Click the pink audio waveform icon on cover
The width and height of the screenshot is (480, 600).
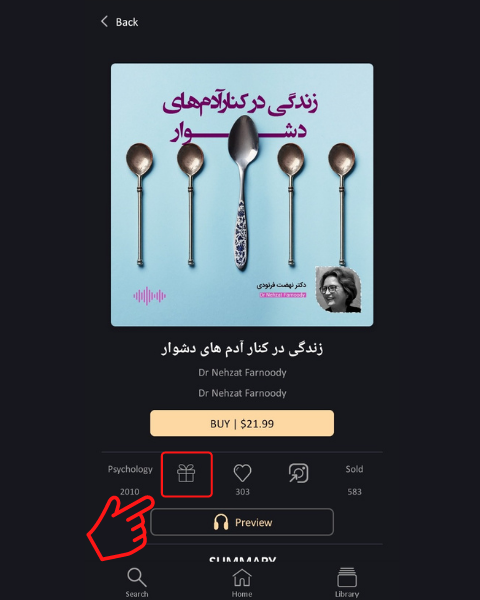tap(150, 296)
